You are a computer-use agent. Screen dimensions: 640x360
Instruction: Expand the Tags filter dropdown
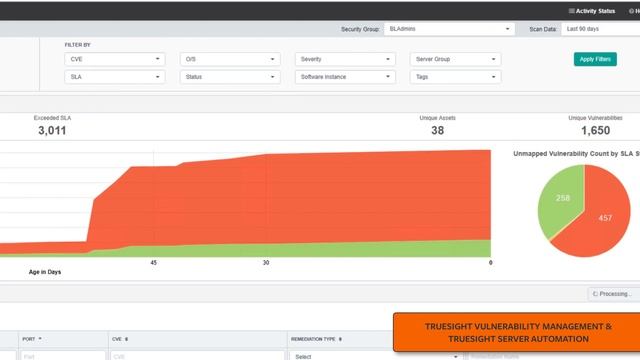pos(456,77)
